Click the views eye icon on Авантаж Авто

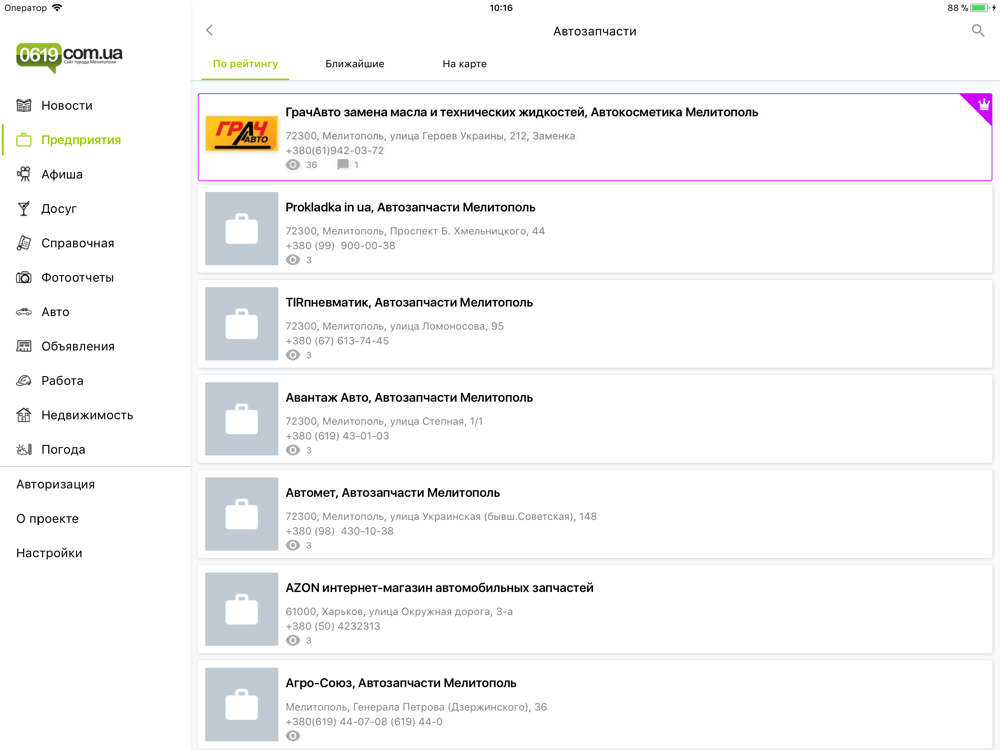pyautogui.click(x=293, y=450)
